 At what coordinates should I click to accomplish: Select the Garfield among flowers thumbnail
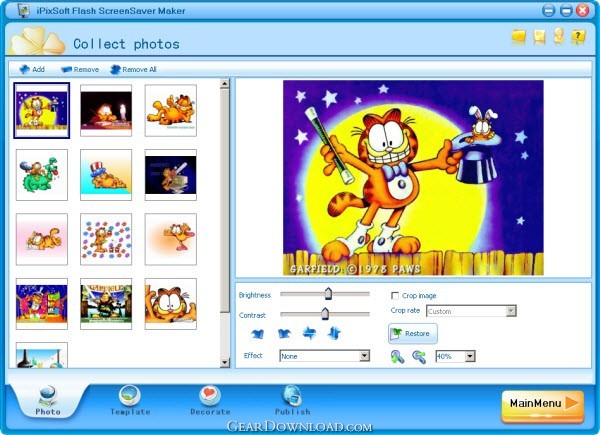(106, 239)
